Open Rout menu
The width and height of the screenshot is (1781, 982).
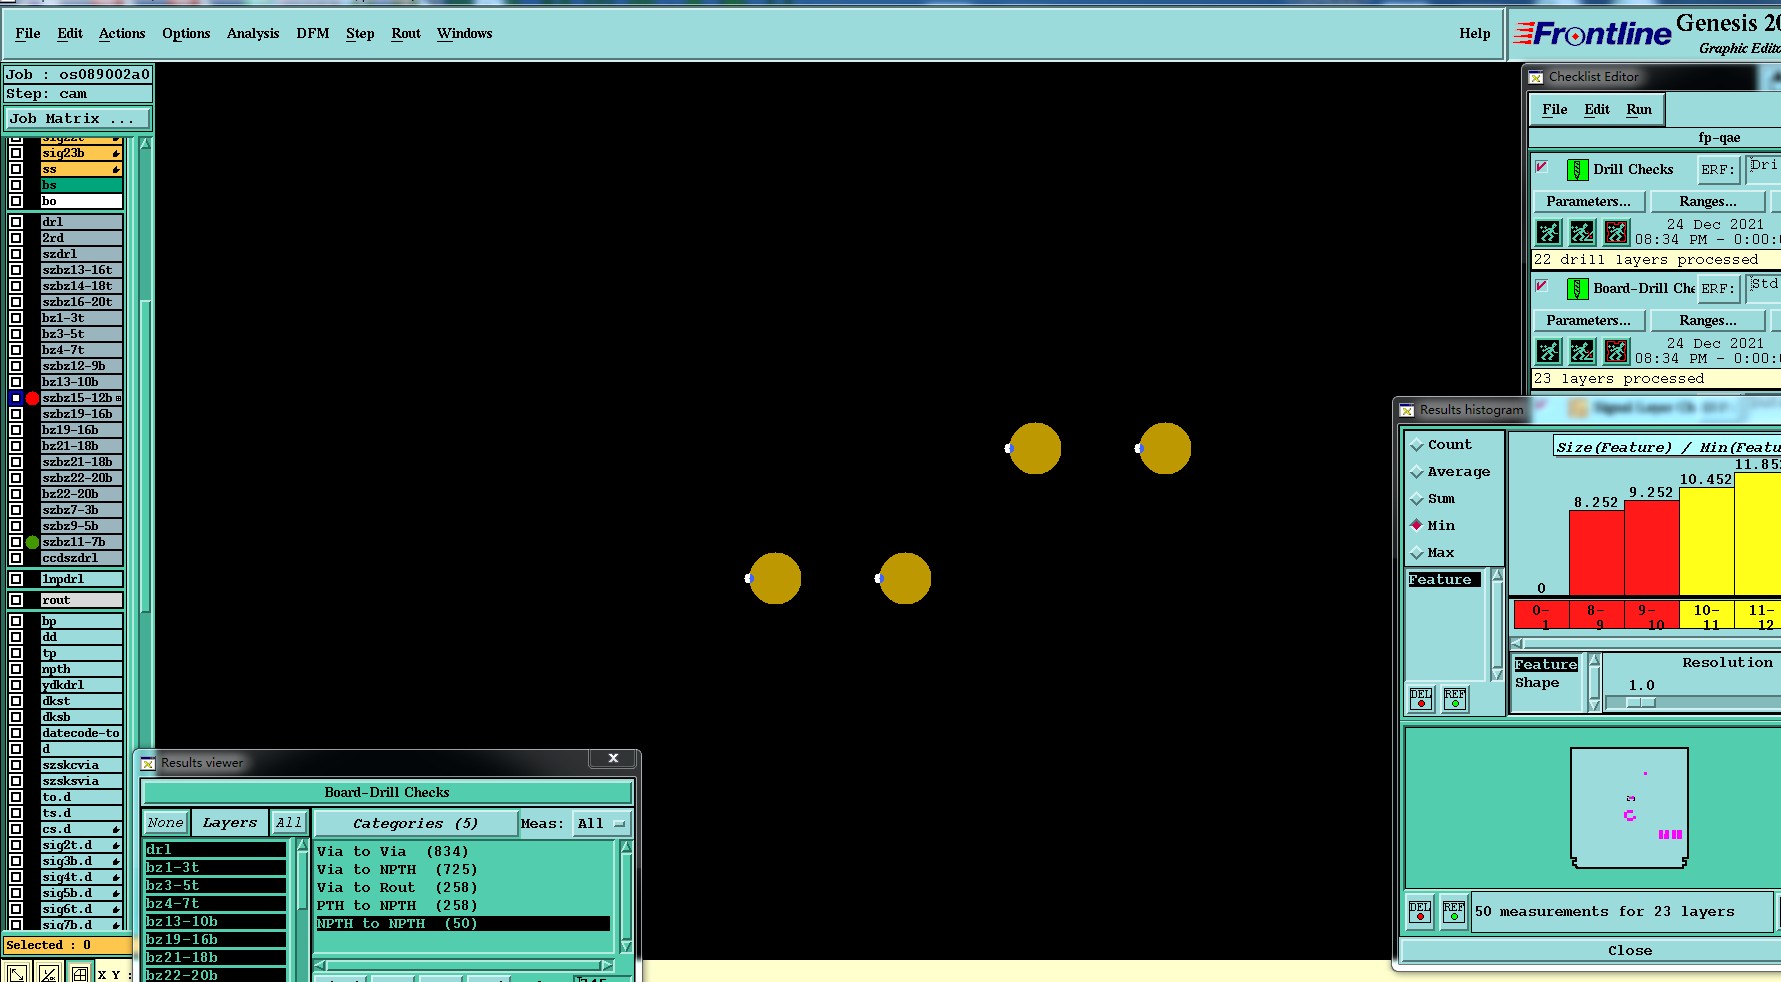pyautogui.click(x=406, y=34)
